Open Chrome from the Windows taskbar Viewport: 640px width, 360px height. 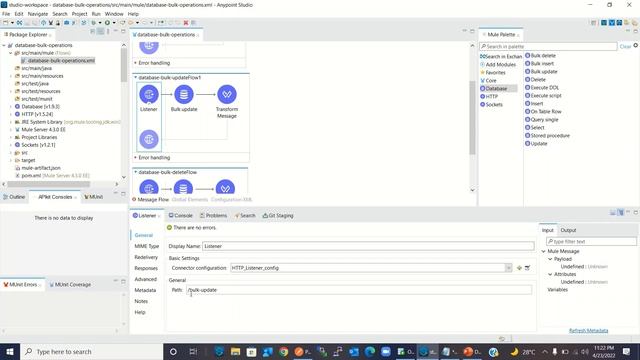coord(284,351)
